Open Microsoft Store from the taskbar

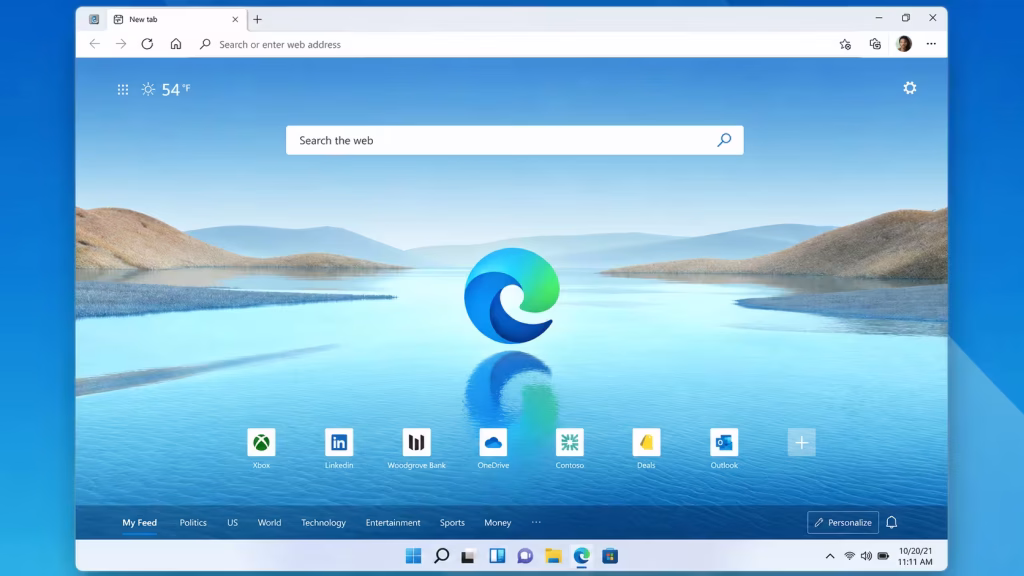[x=610, y=556]
